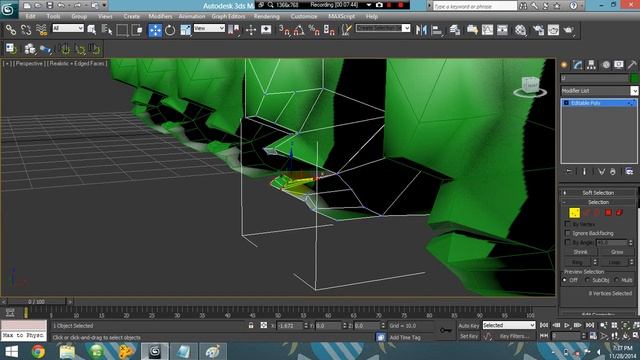Switch to the Hierarchy command panel tab
Screen dimensions: 640x360
[x=591, y=64]
